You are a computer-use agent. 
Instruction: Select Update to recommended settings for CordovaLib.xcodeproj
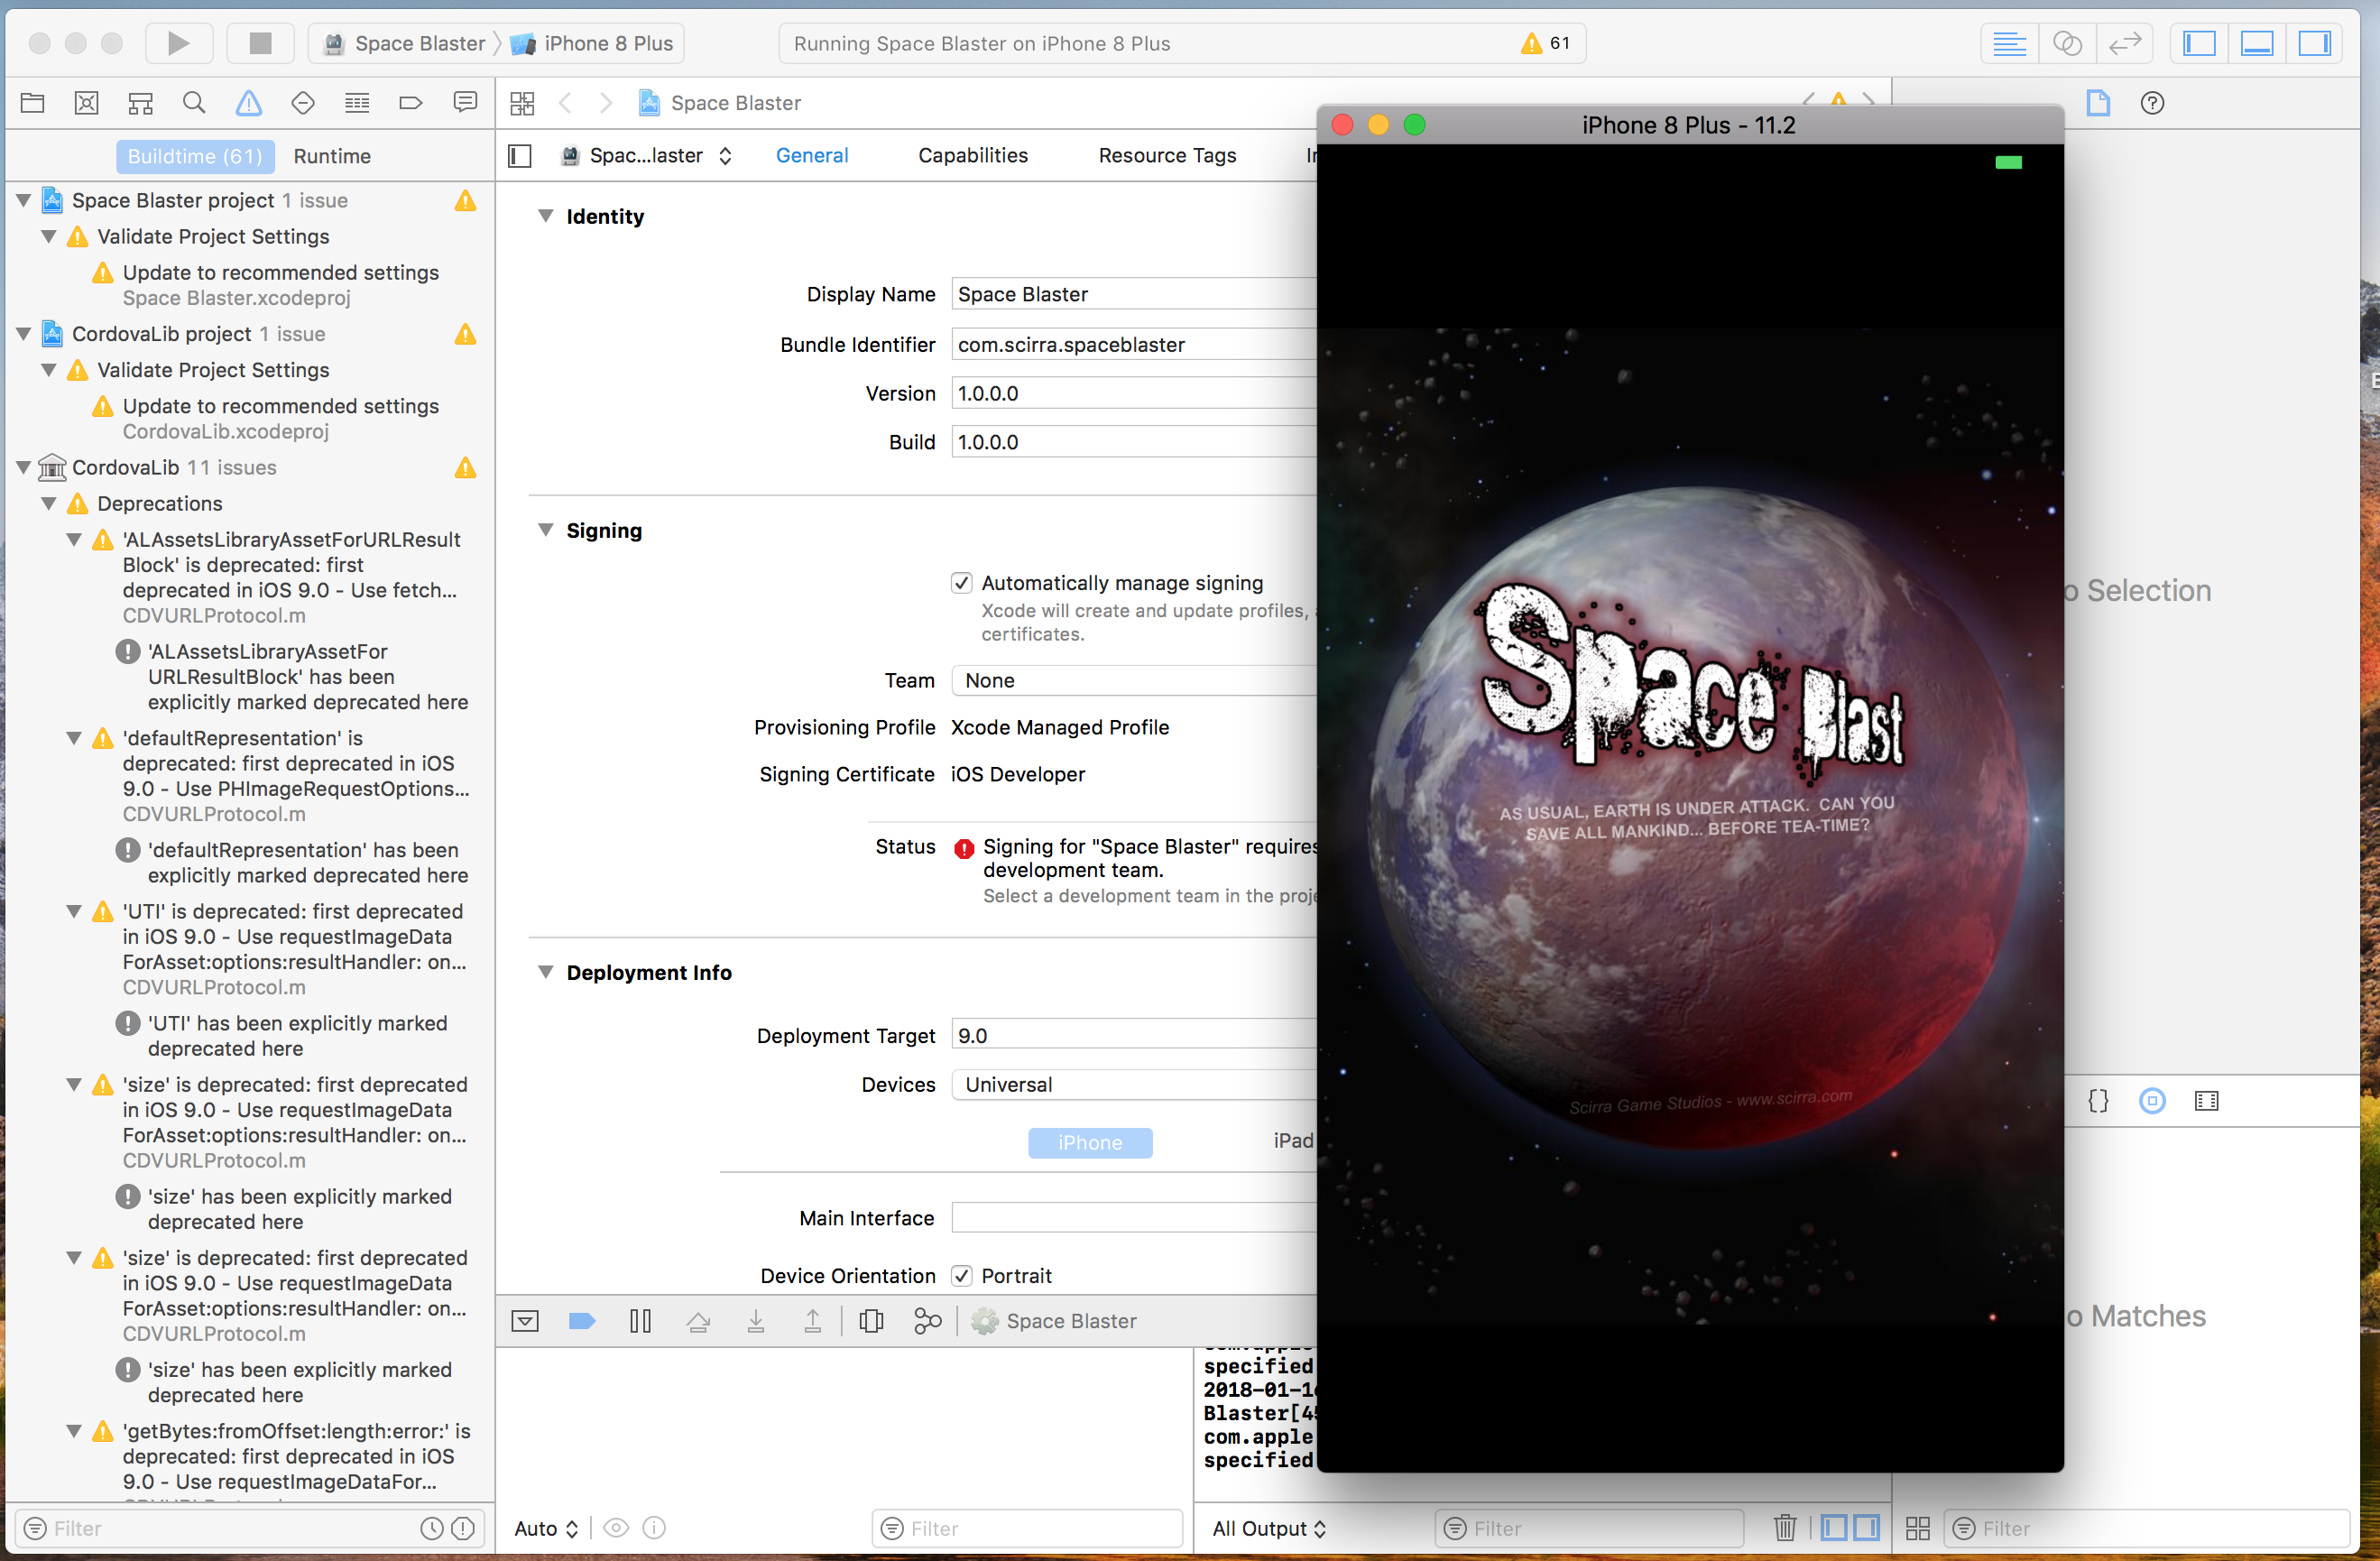[x=280, y=406]
